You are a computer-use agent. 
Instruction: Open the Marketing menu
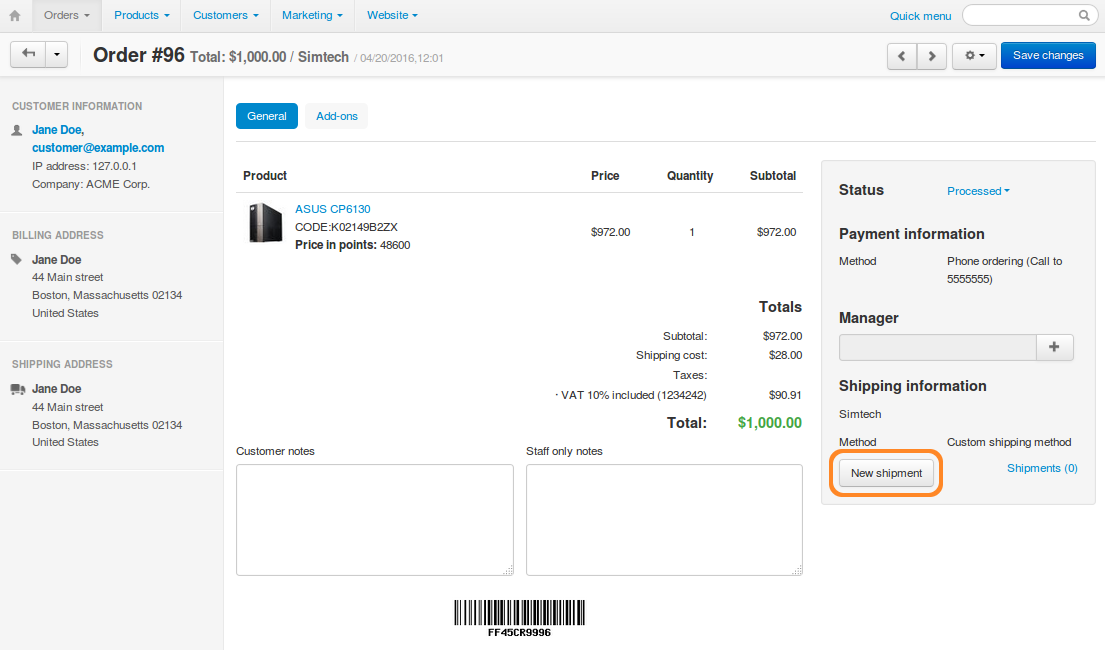click(x=311, y=16)
